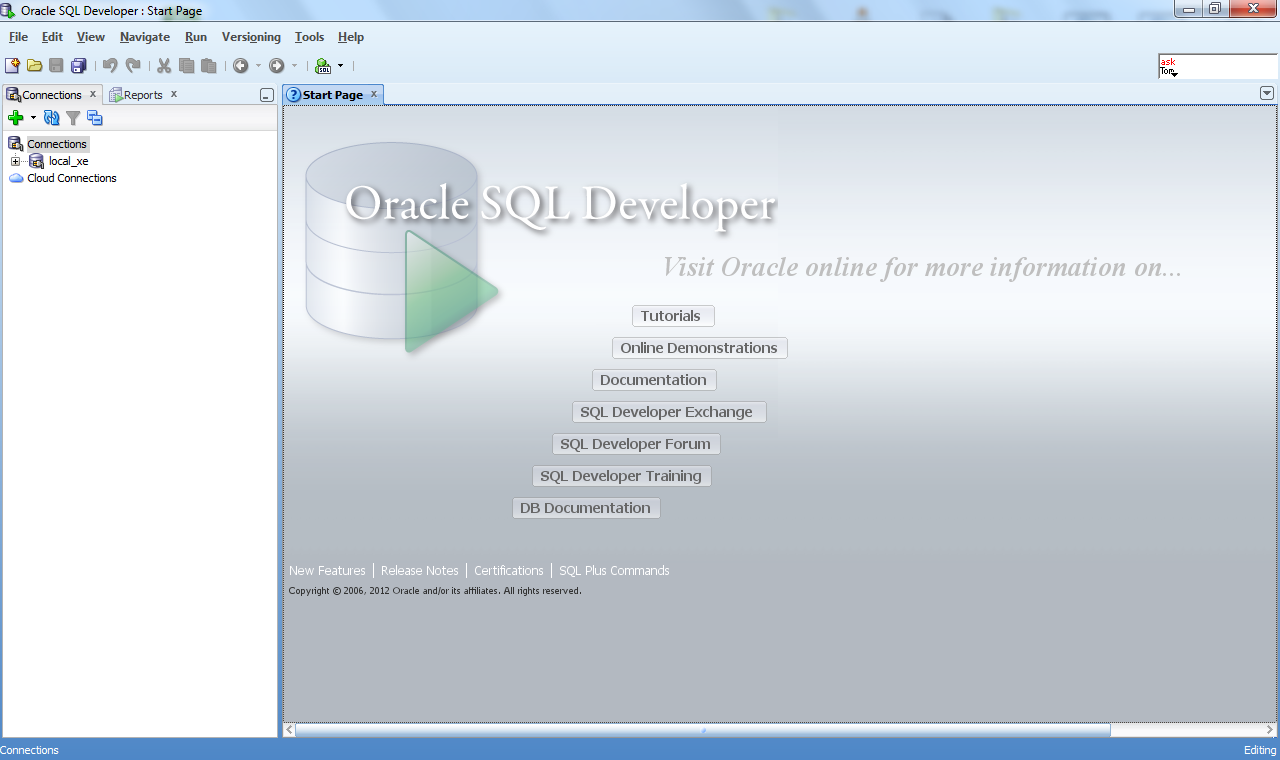The image size is (1280, 760).
Task: Click the Start Page horizontal scrollbar
Action: [703, 730]
